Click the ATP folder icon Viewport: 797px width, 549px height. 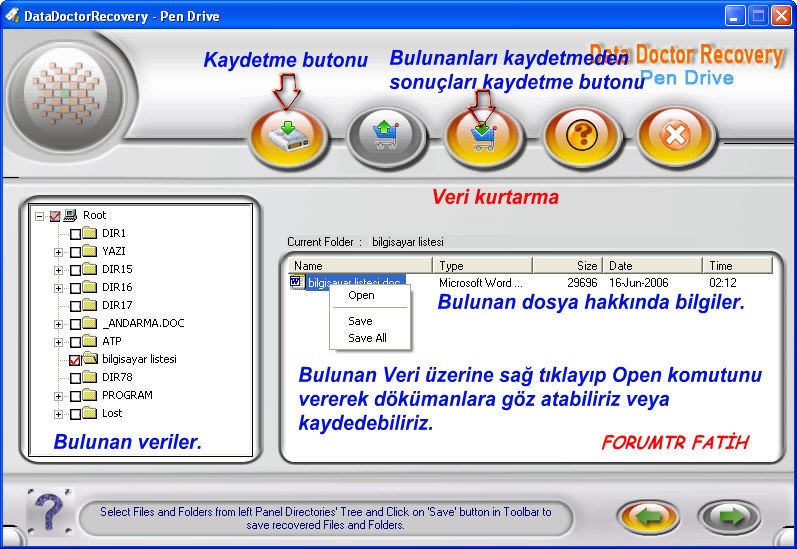pos(90,341)
